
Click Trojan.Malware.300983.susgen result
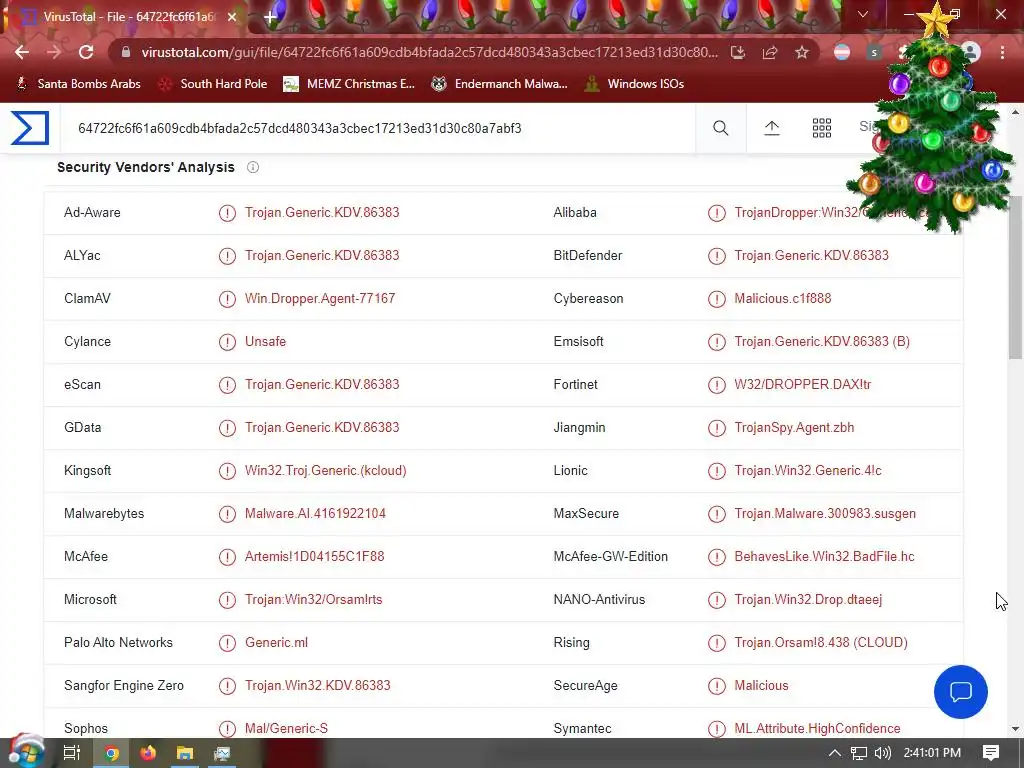point(825,513)
